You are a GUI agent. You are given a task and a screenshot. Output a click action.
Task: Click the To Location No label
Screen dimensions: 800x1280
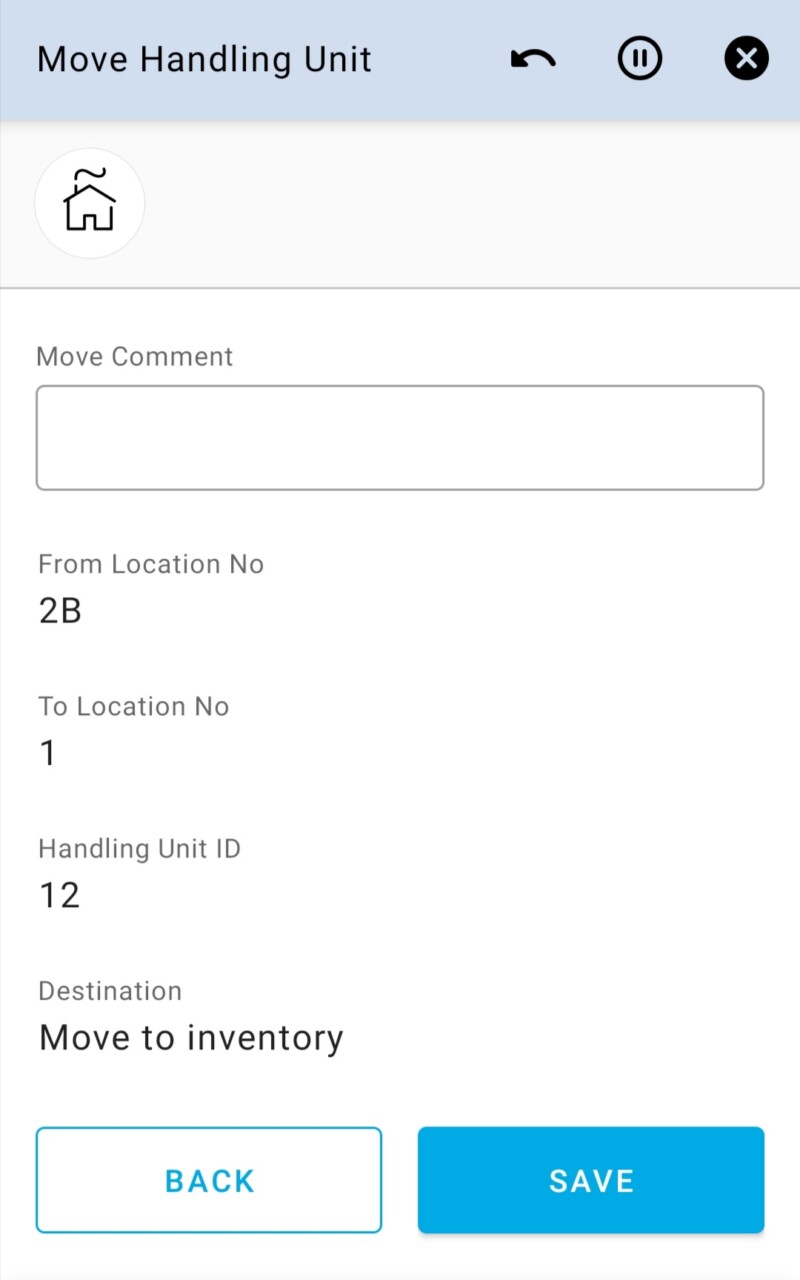click(134, 707)
